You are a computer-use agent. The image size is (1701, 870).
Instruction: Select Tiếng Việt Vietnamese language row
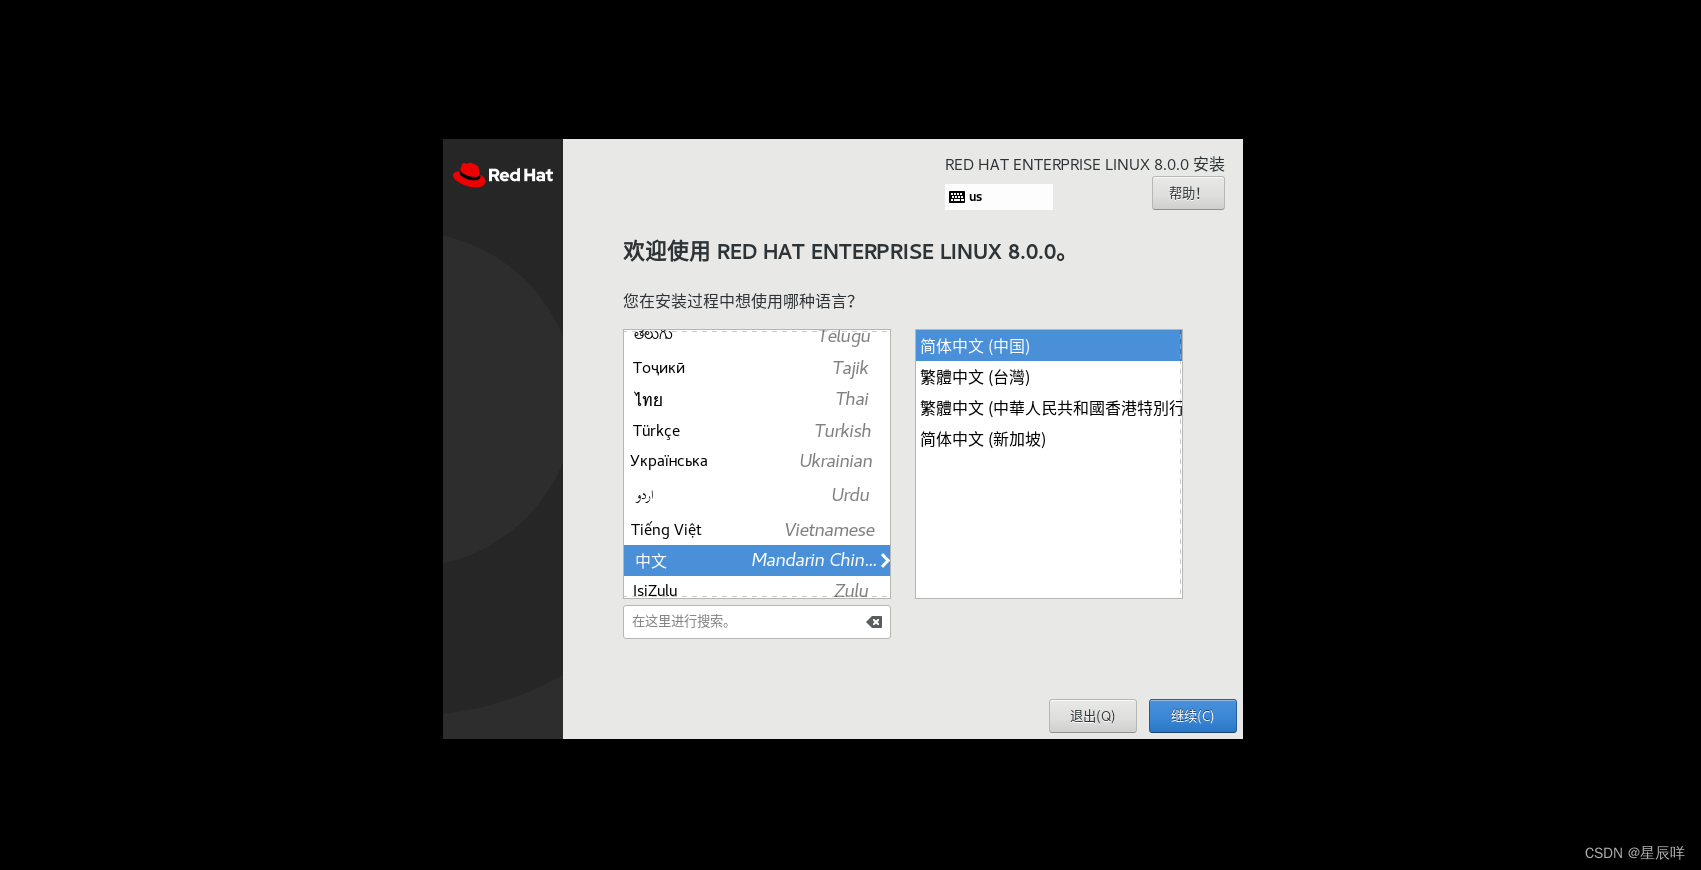[x=756, y=529]
